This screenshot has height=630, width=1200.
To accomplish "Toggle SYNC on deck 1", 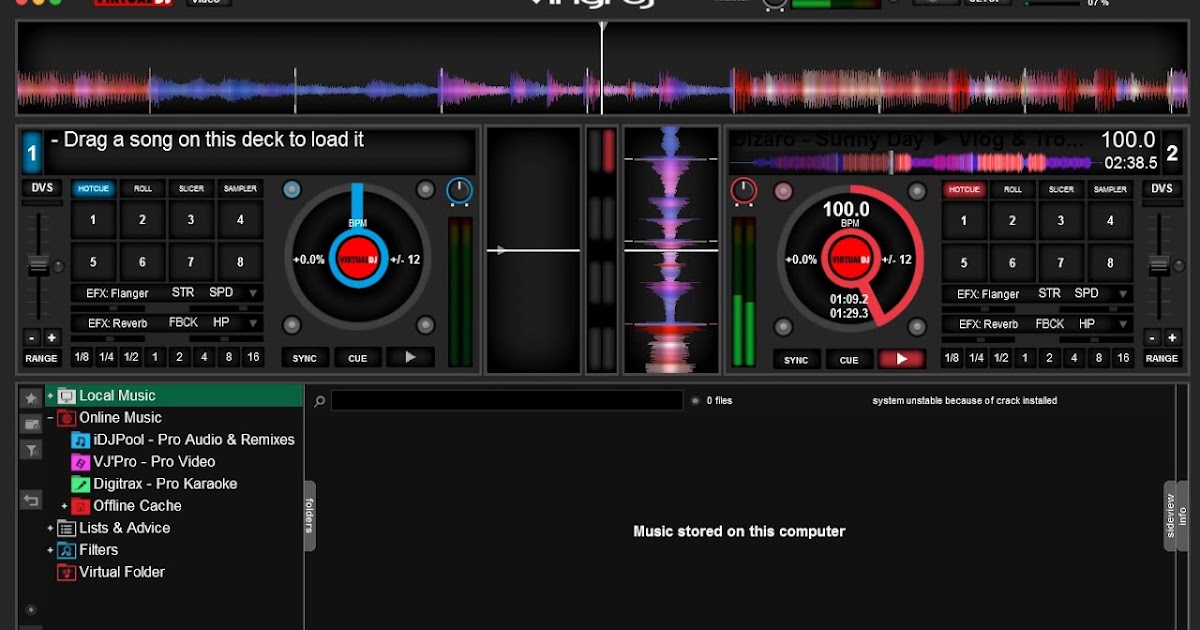I will pyautogui.click(x=305, y=358).
